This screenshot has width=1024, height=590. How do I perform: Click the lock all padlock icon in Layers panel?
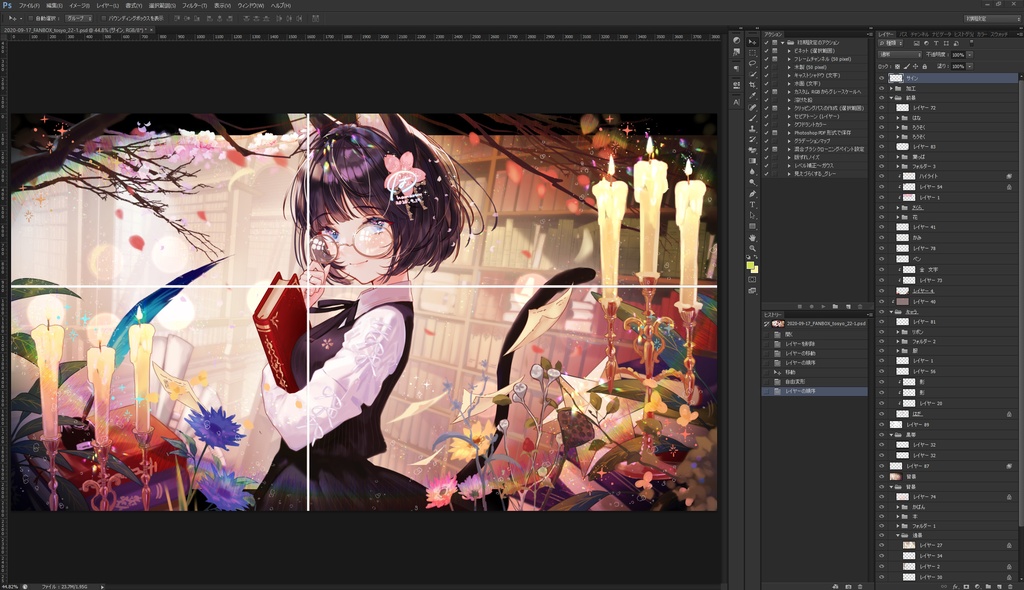[x=925, y=66]
